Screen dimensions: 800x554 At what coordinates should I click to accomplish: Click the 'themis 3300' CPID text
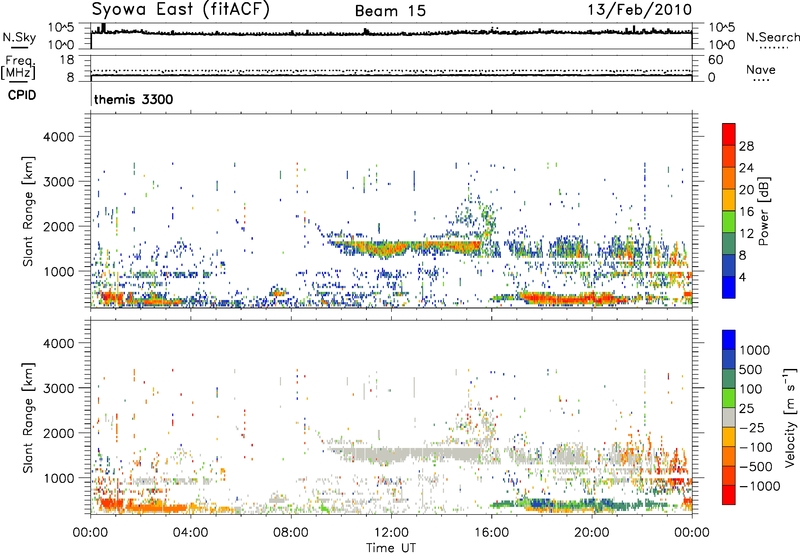[134, 99]
